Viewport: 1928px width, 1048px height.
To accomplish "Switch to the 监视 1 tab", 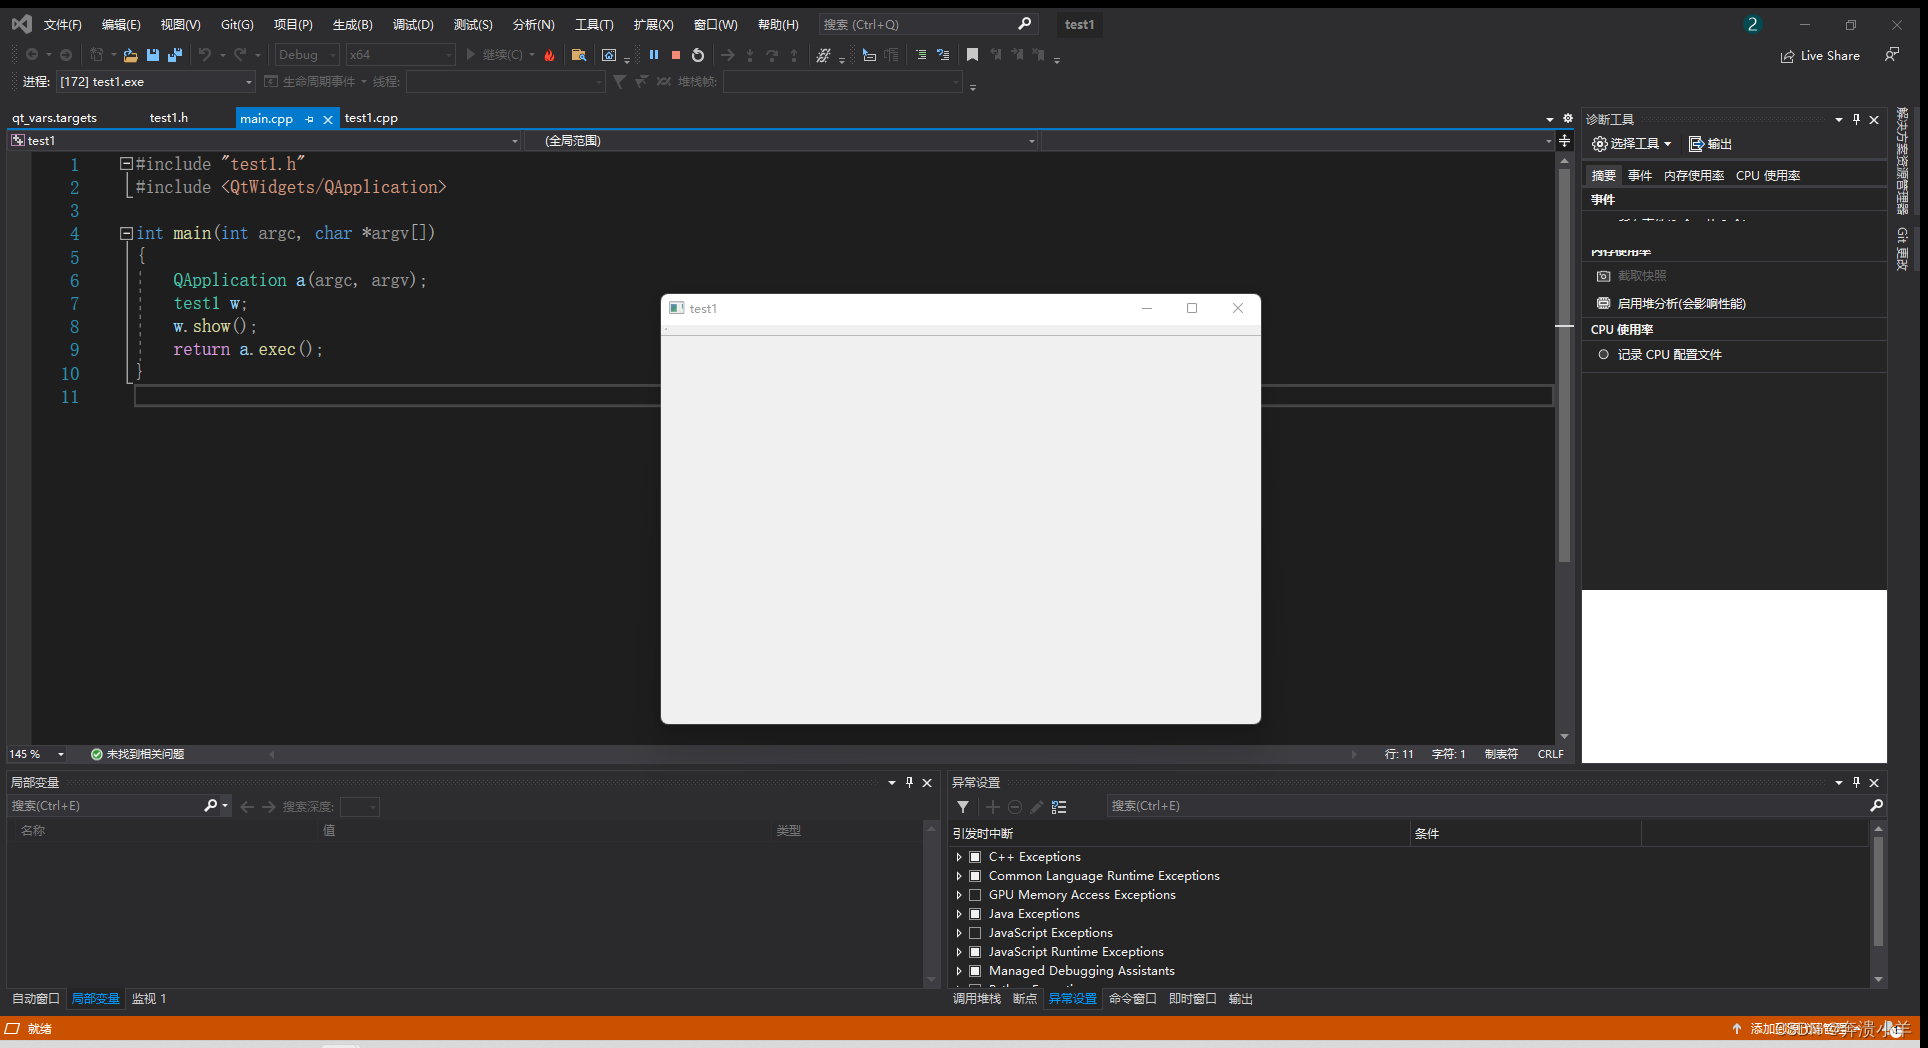I will tap(149, 999).
